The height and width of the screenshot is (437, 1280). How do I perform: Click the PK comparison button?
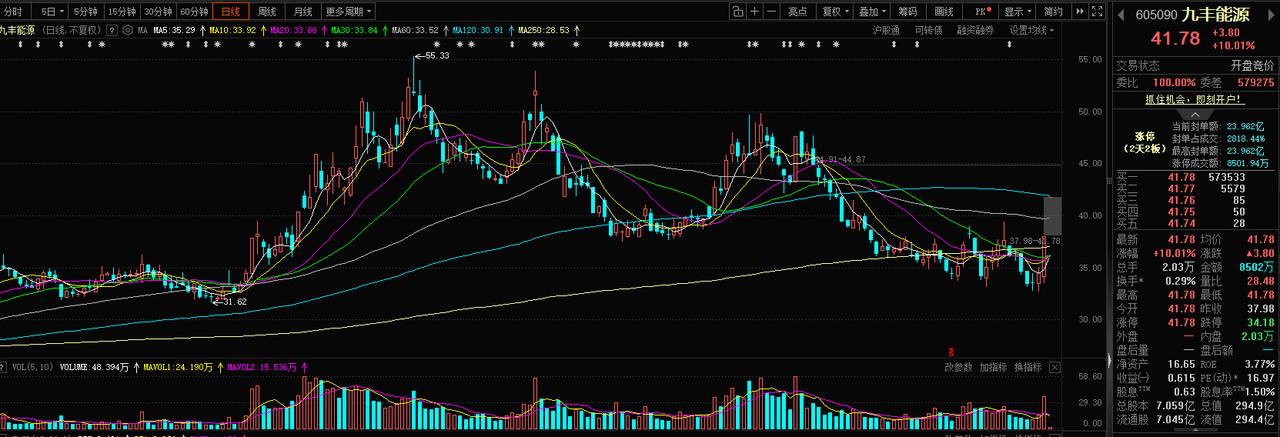click(983, 11)
